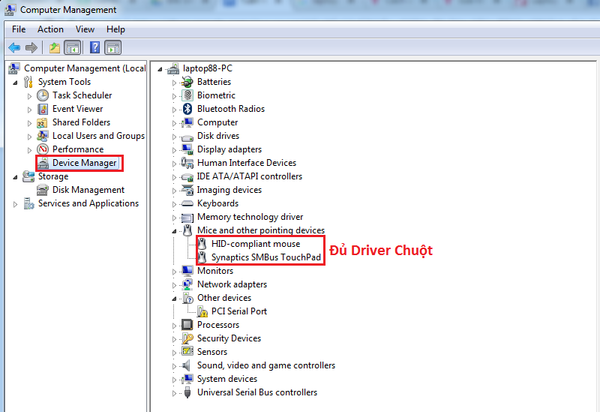The image size is (600, 412).
Task: Open the Help menu
Action: pyautogui.click(x=116, y=29)
